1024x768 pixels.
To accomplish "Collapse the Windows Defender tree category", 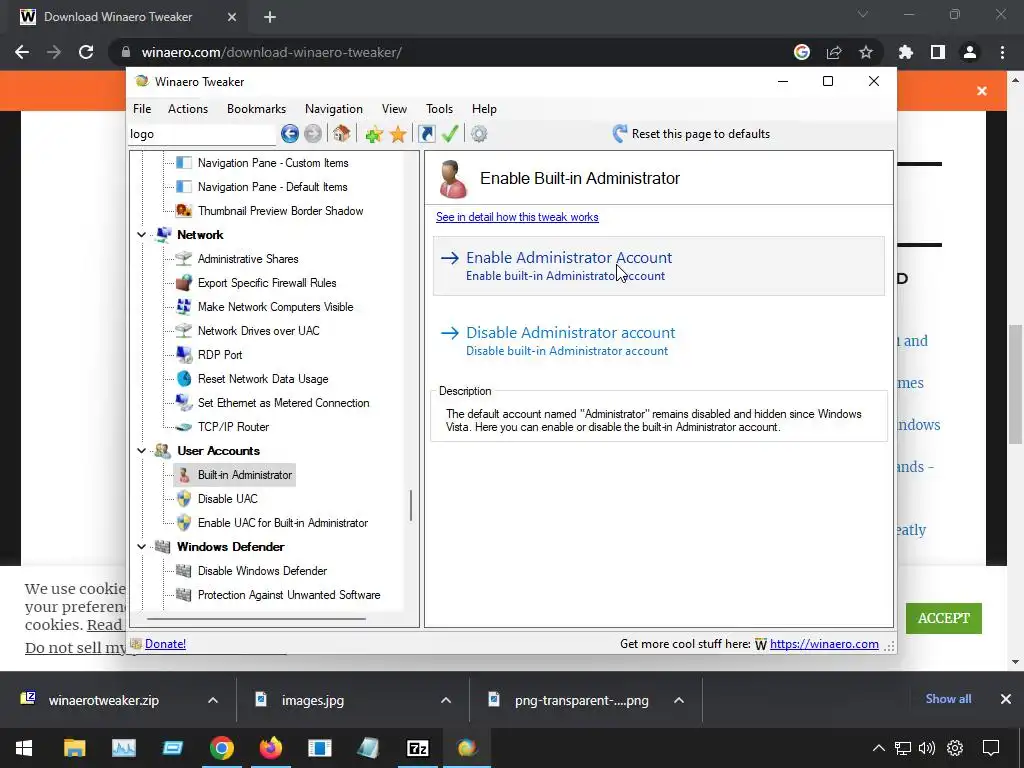I will pos(142,547).
